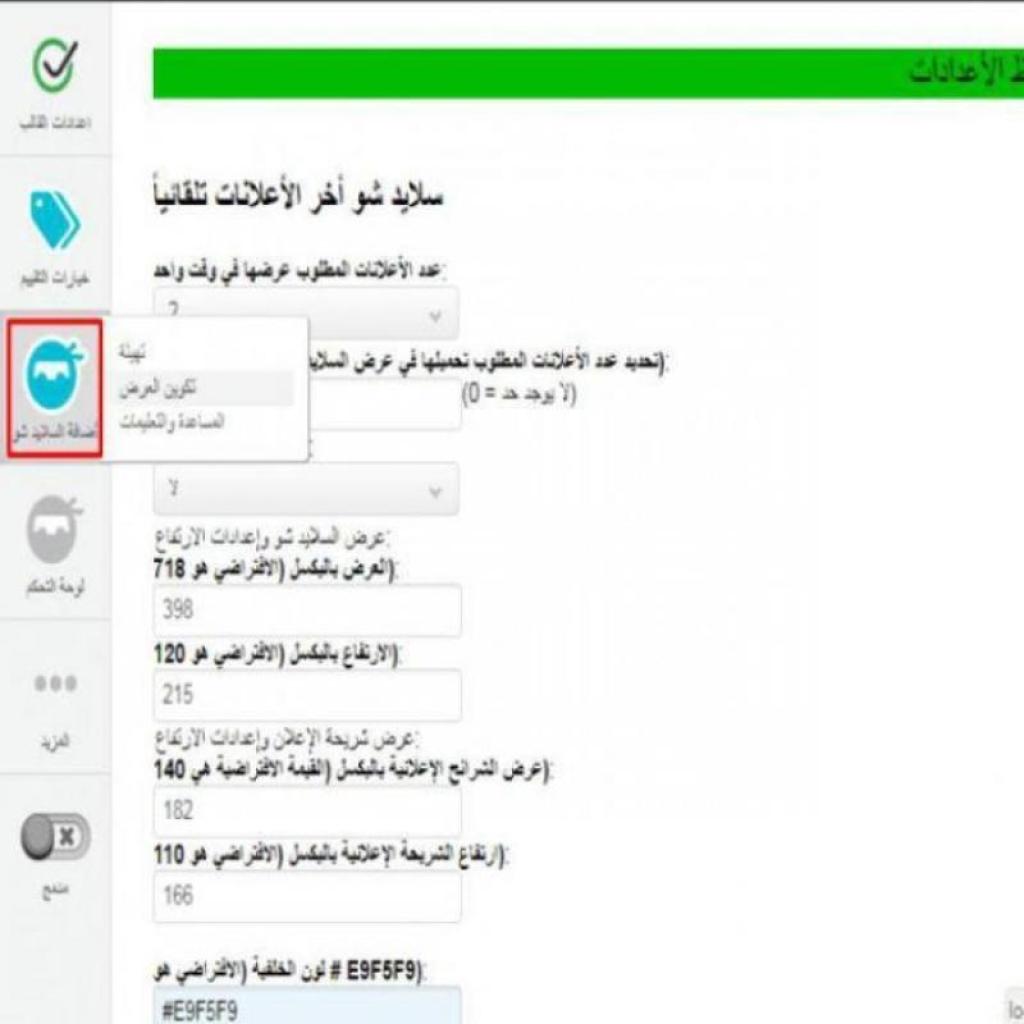The height and width of the screenshot is (1024, 1024).
Task: Click the 'المزيد' text label in sidebar
Action: click(x=55, y=742)
